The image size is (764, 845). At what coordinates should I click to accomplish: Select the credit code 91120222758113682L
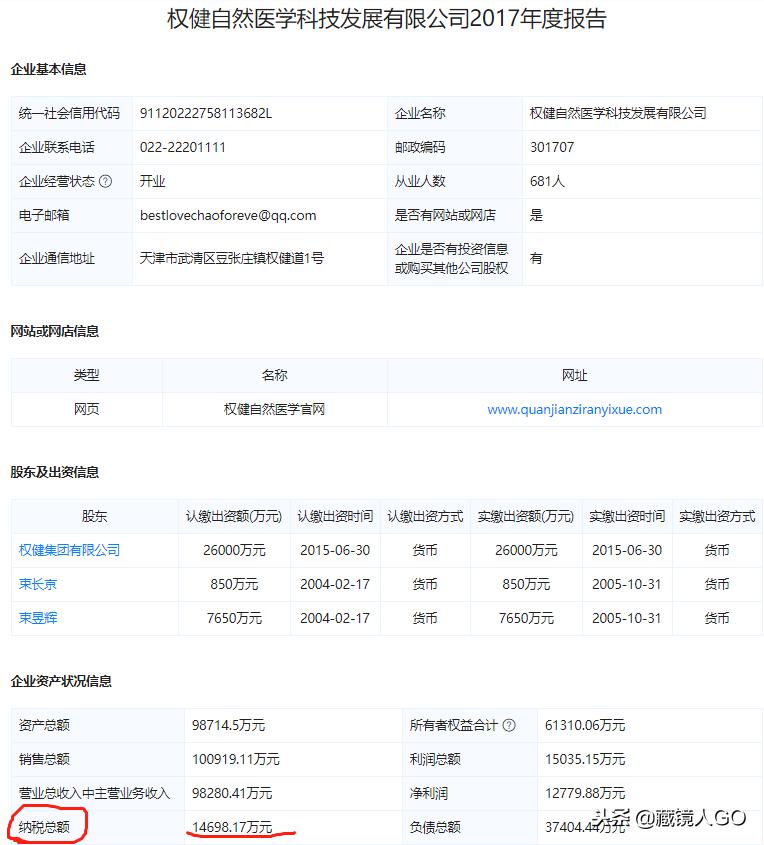click(206, 113)
